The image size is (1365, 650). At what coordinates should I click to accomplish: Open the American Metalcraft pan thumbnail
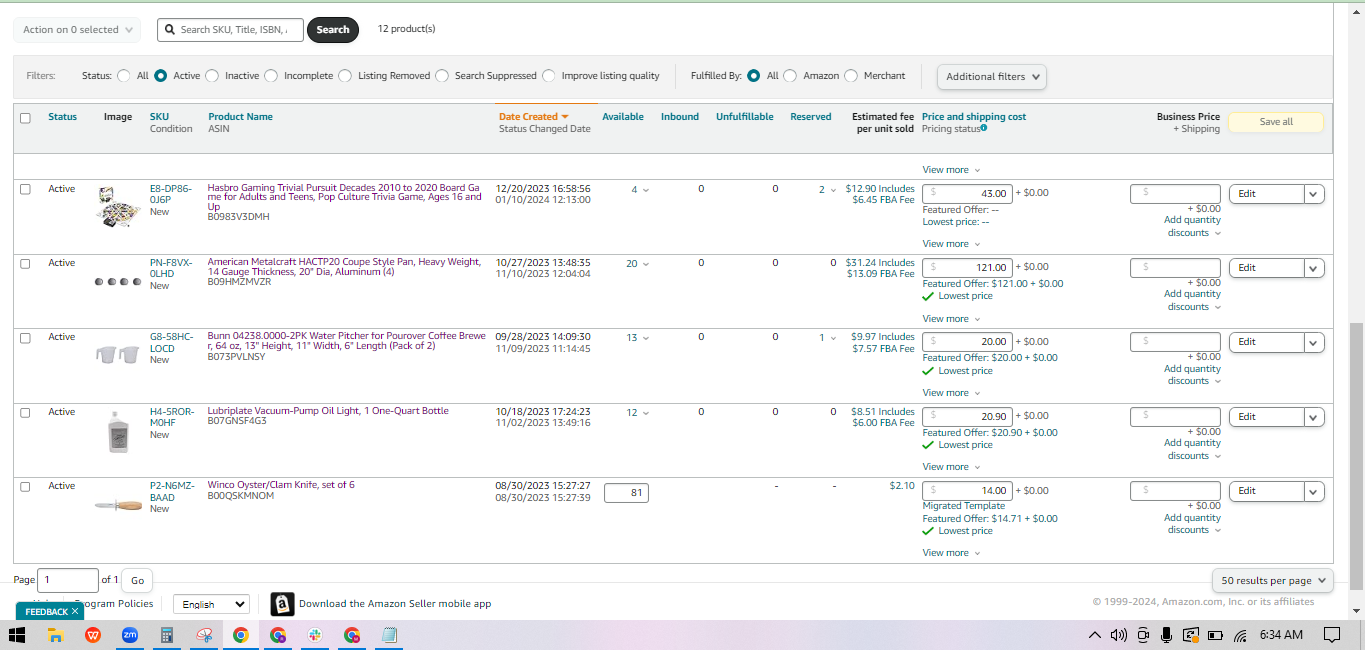(118, 282)
